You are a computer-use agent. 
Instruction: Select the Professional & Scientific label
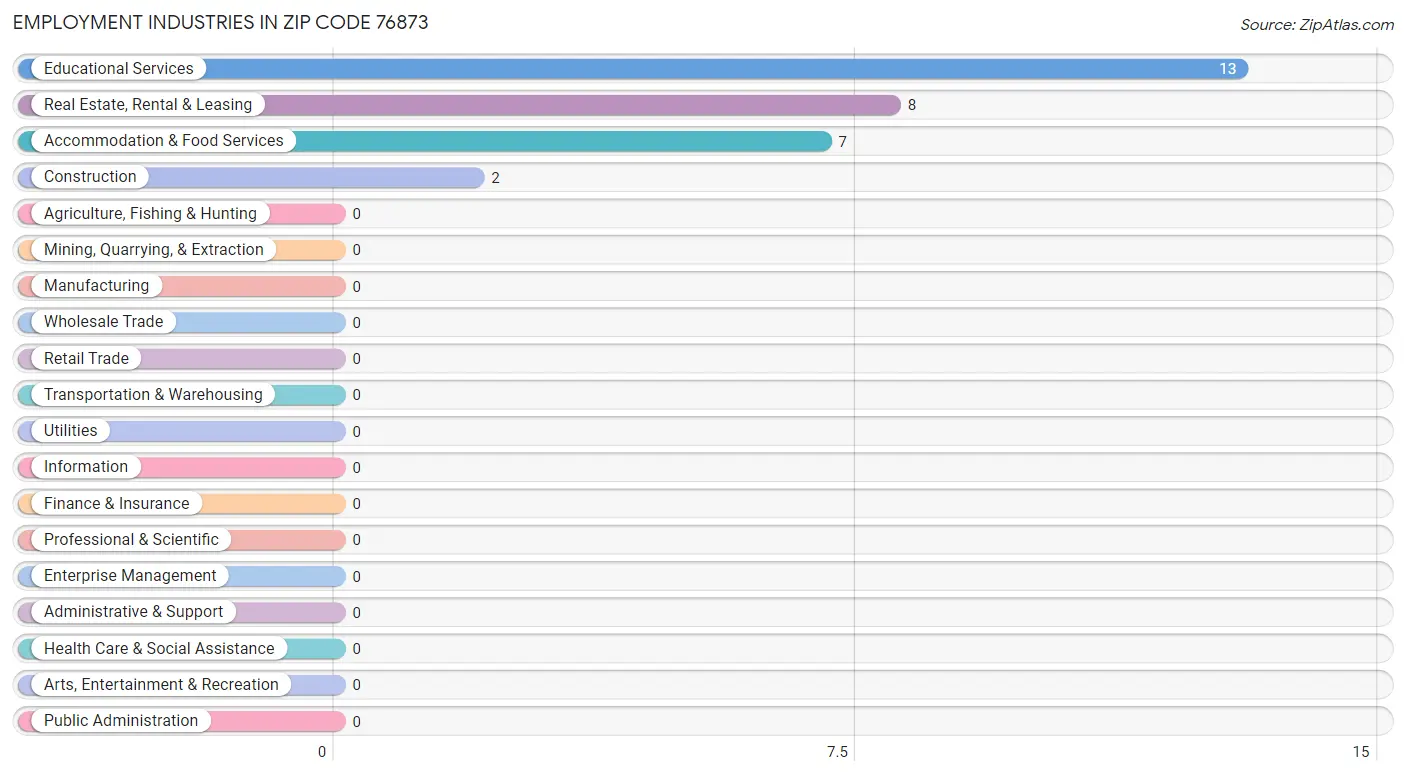click(131, 540)
